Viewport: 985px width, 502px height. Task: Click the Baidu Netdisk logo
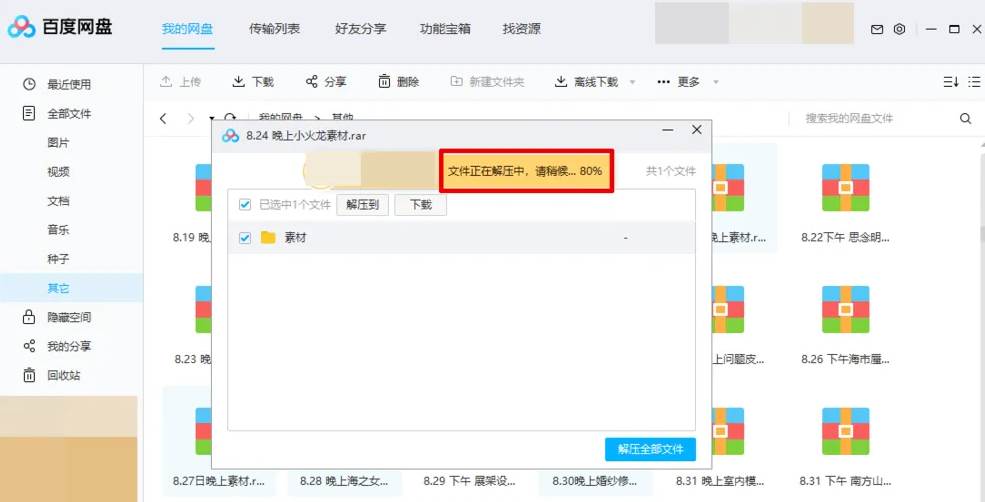click(60, 27)
